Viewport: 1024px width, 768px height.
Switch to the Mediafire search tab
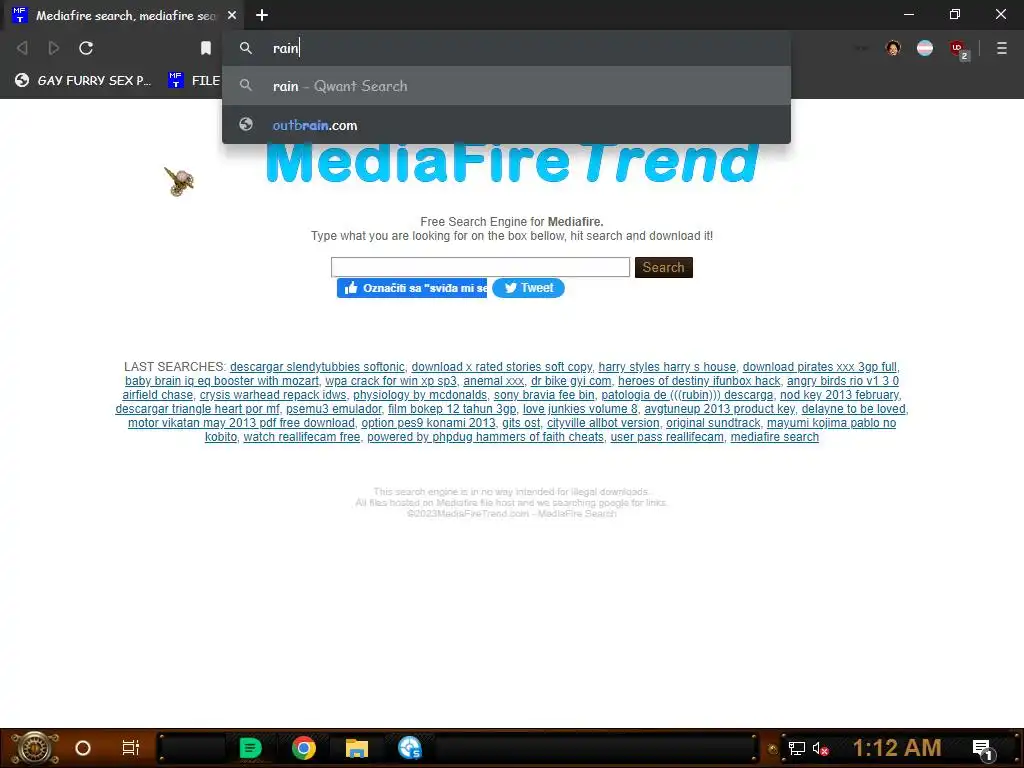click(x=125, y=15)
